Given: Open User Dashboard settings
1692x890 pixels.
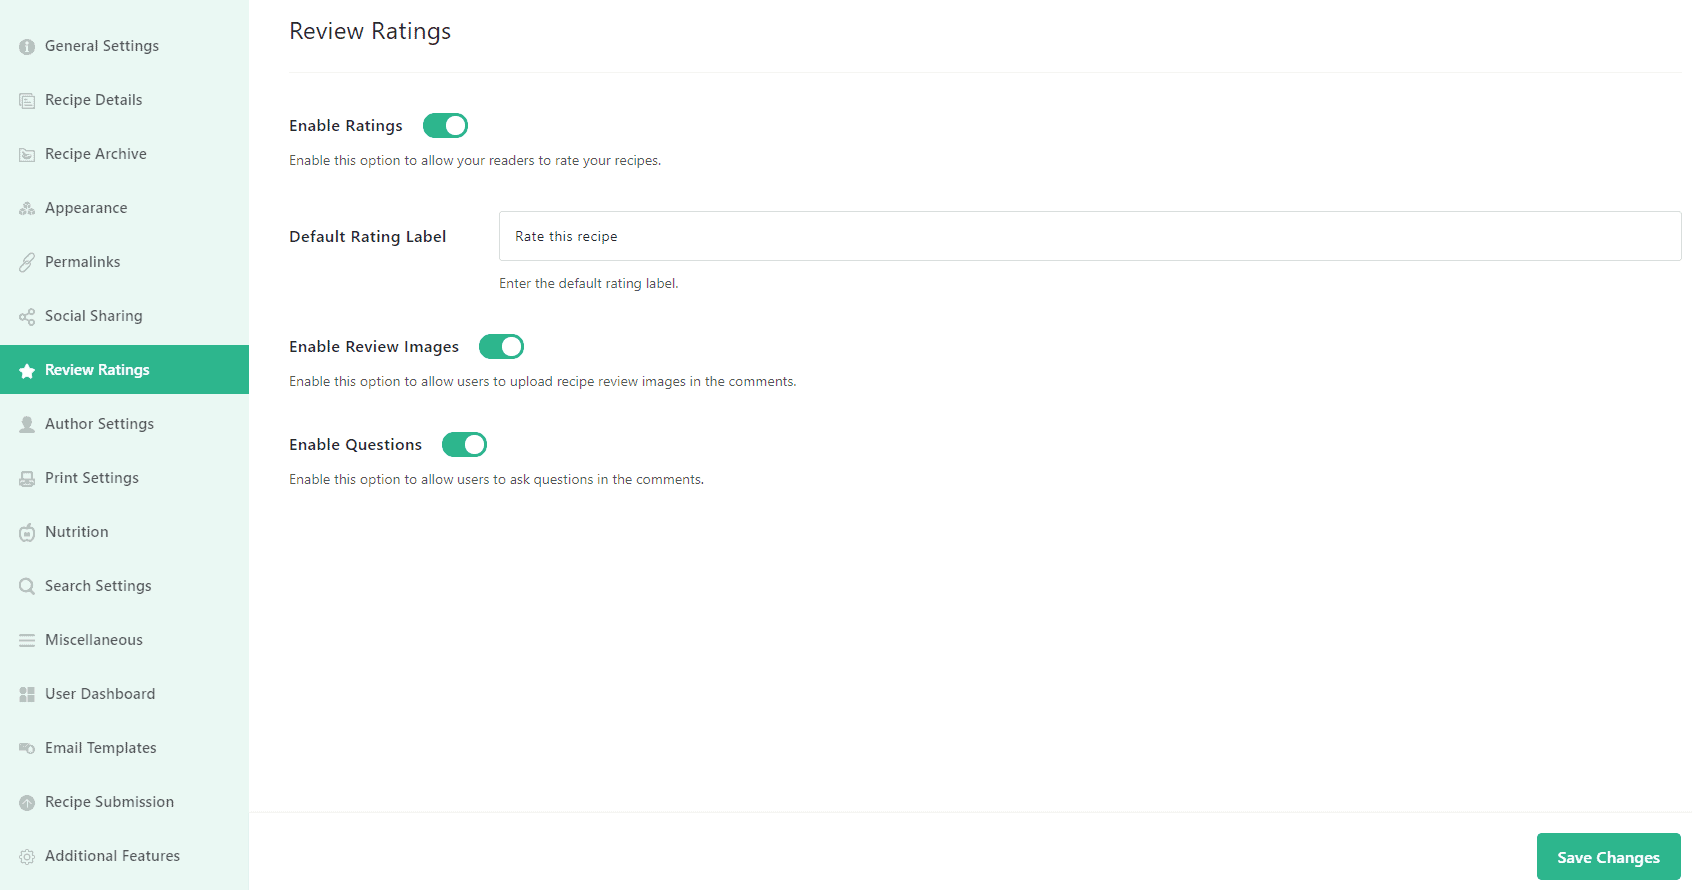Looking at the screenshot, I should pos(124,694).
